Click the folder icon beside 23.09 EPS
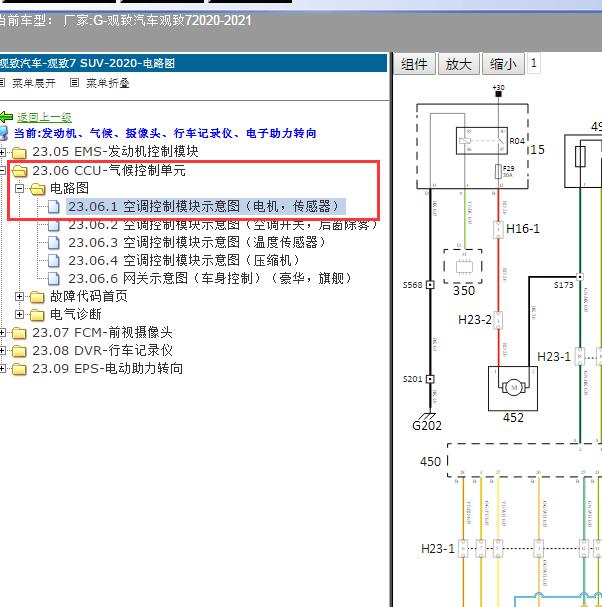 pos(19,369)
